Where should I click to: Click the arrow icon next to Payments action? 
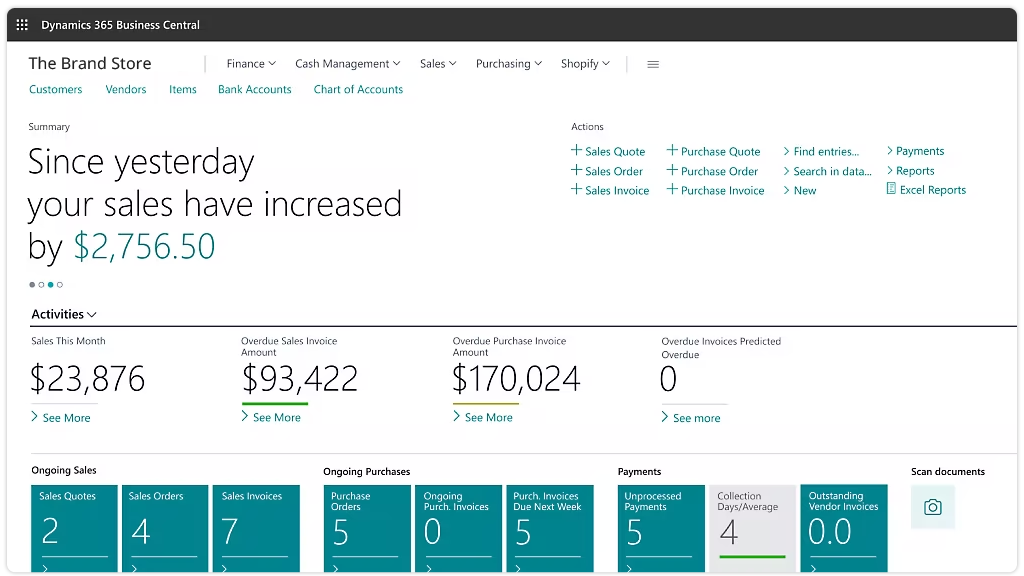click(x=889, y=151)
